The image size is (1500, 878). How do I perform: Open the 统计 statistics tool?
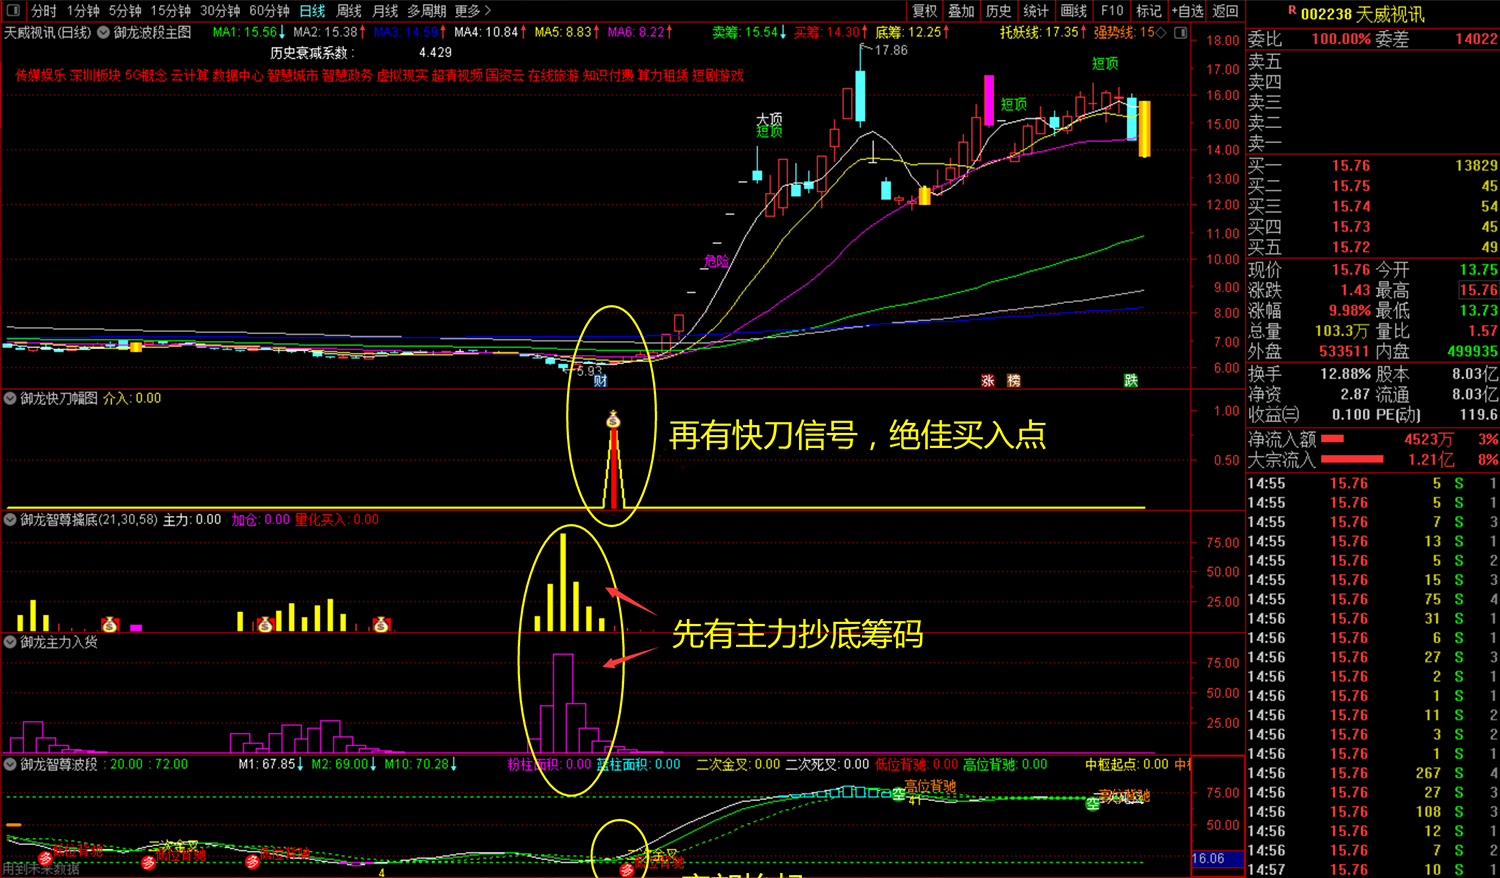pyautogui.click(x=1035, y=11)
